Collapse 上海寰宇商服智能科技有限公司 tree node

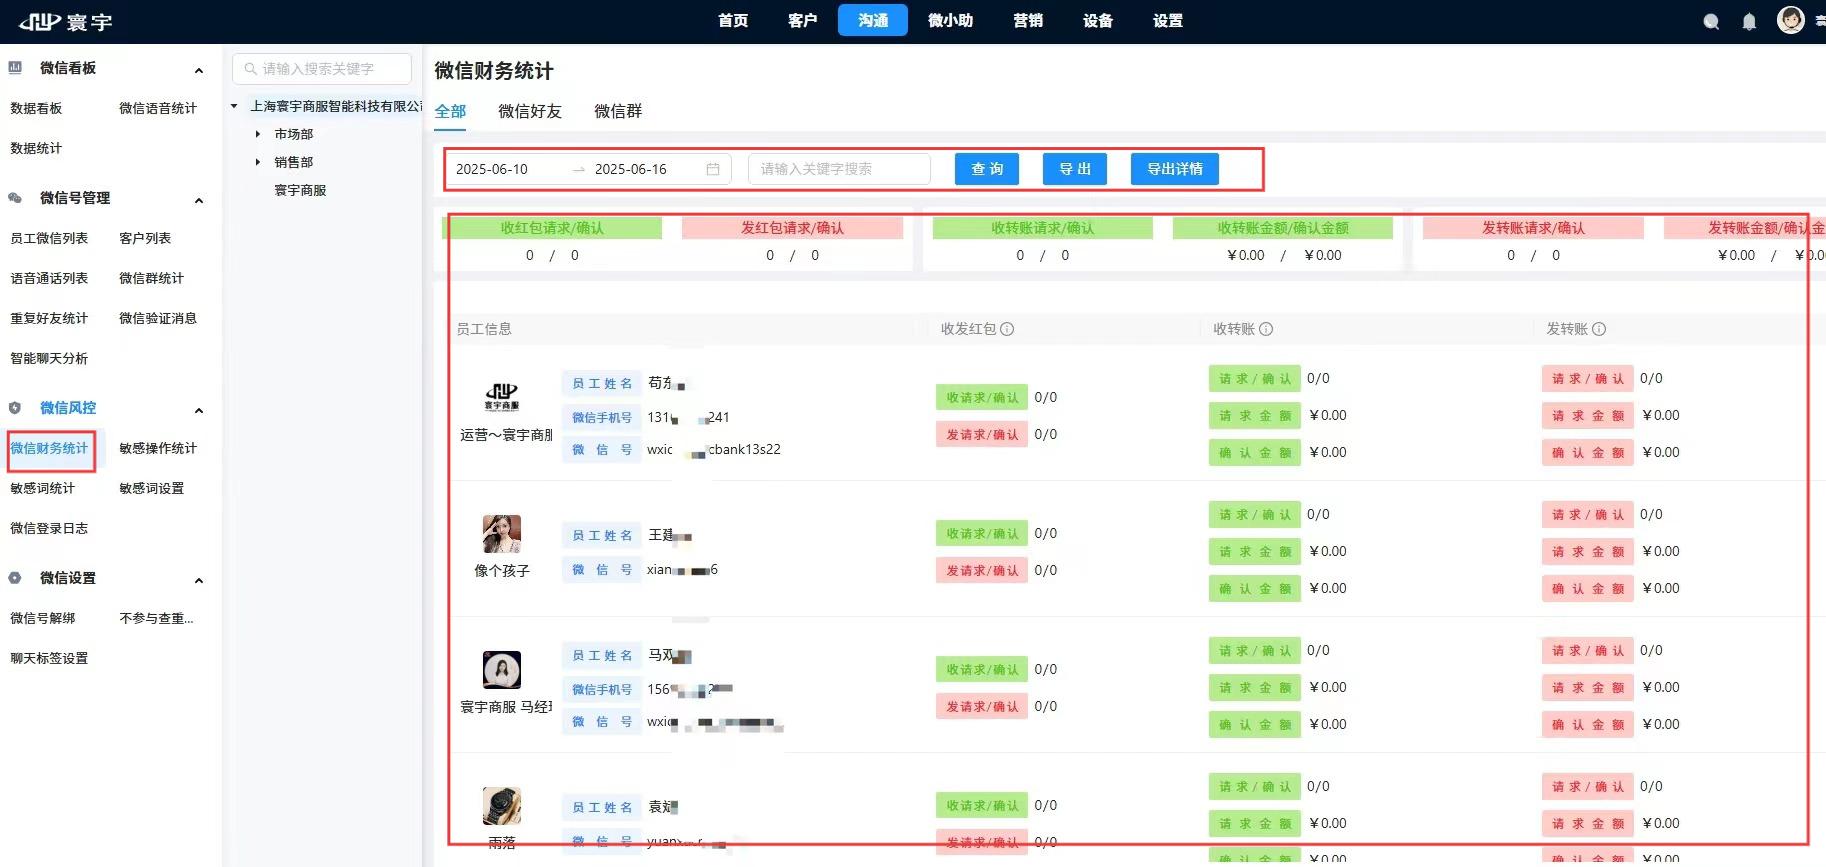(x=234, y=106)
